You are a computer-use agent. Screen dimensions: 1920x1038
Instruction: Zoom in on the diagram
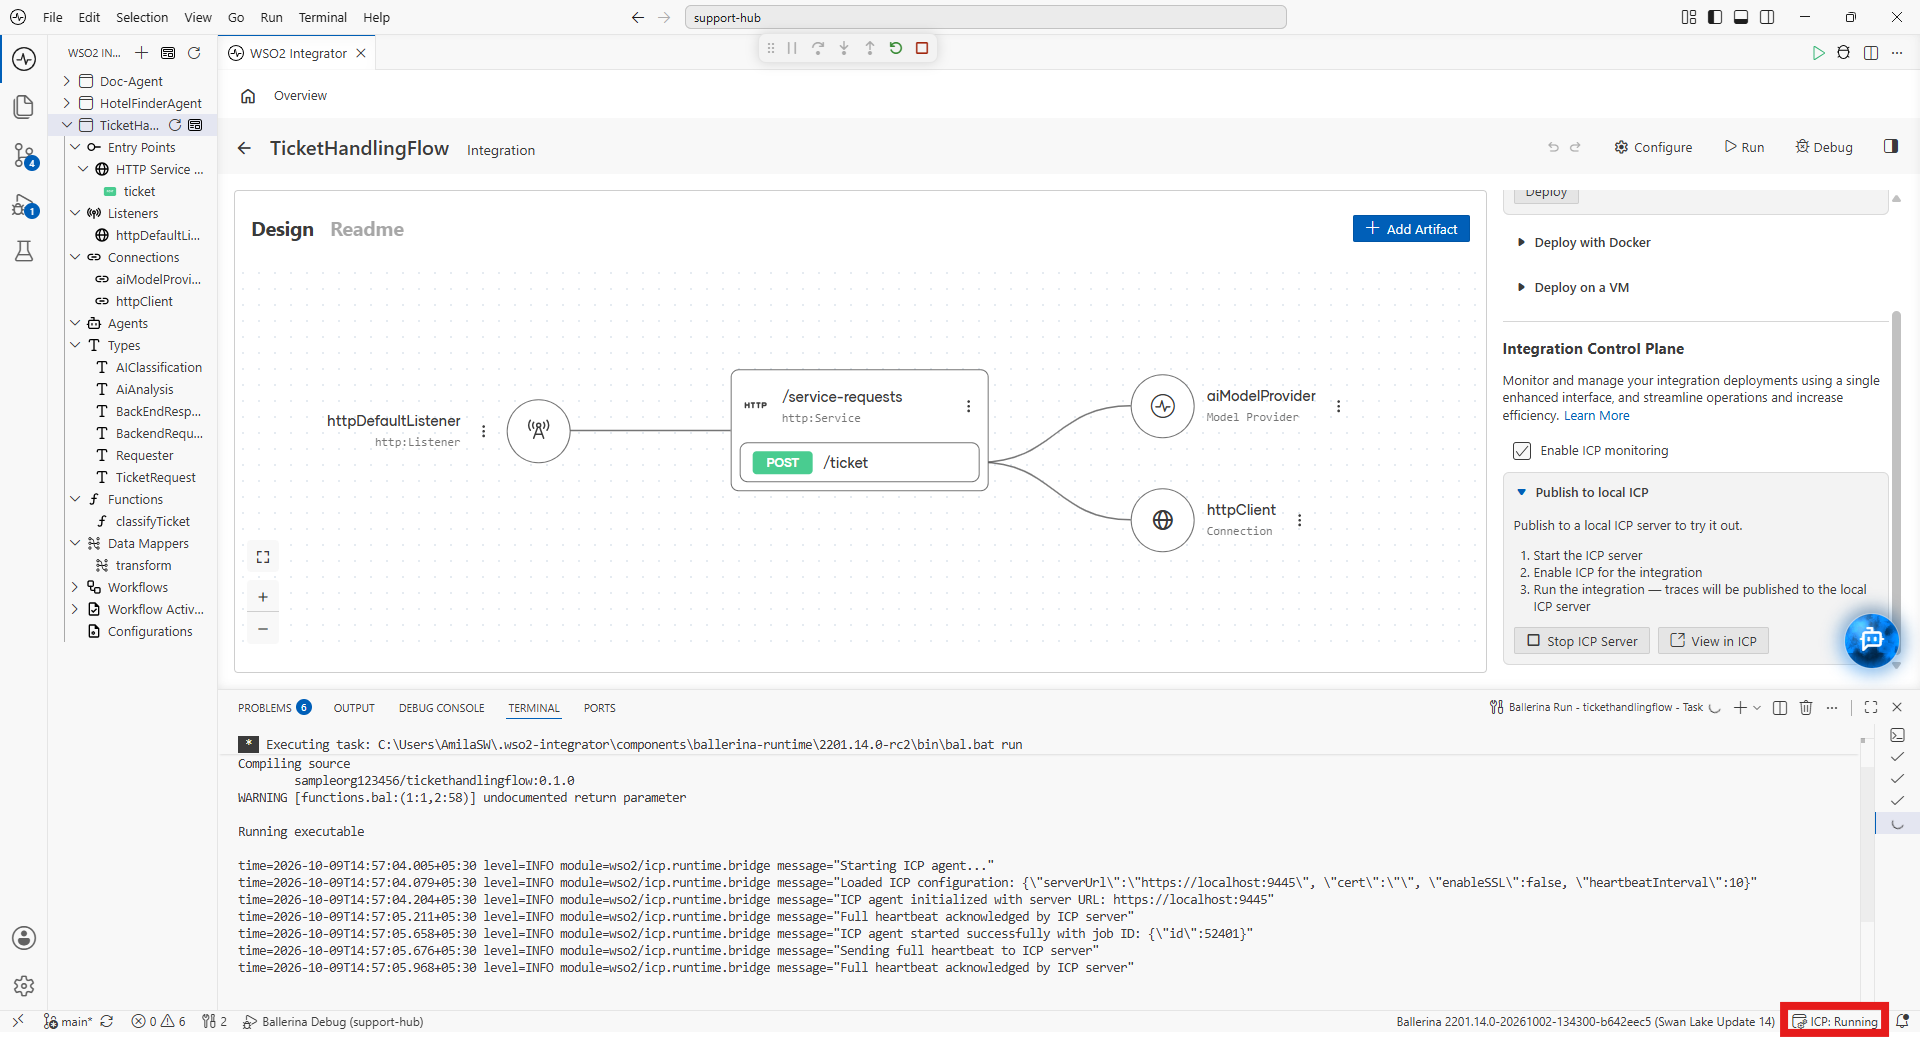point(263,597)
